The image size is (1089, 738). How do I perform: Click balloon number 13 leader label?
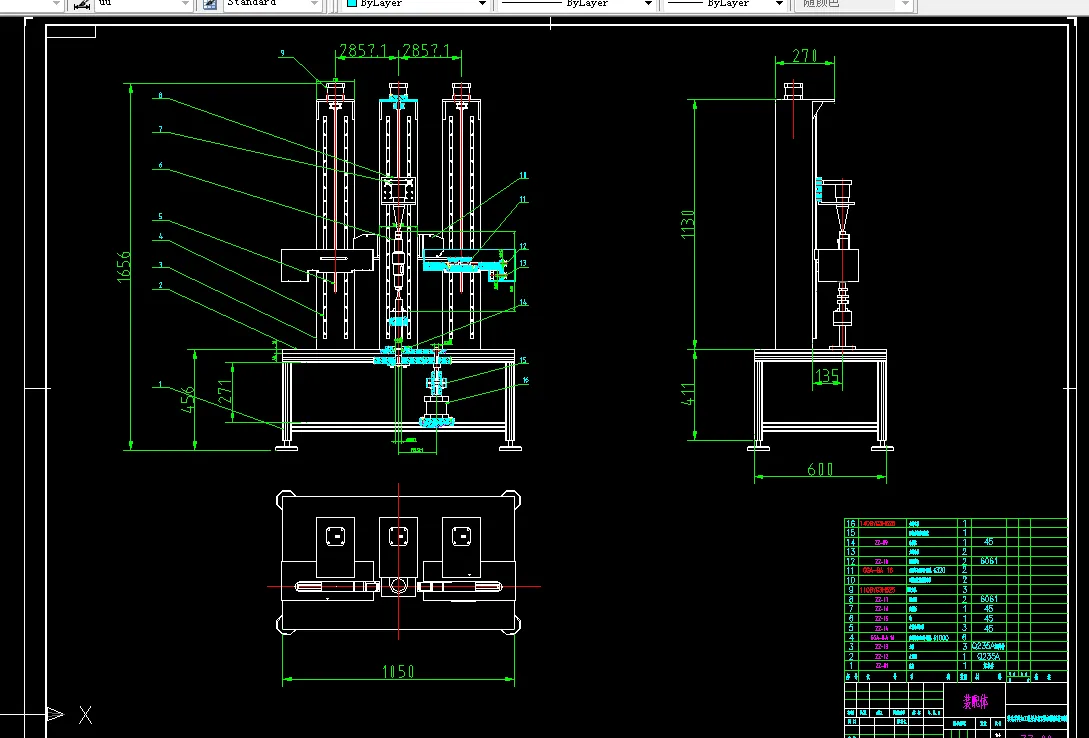click(x=523, y=263)
